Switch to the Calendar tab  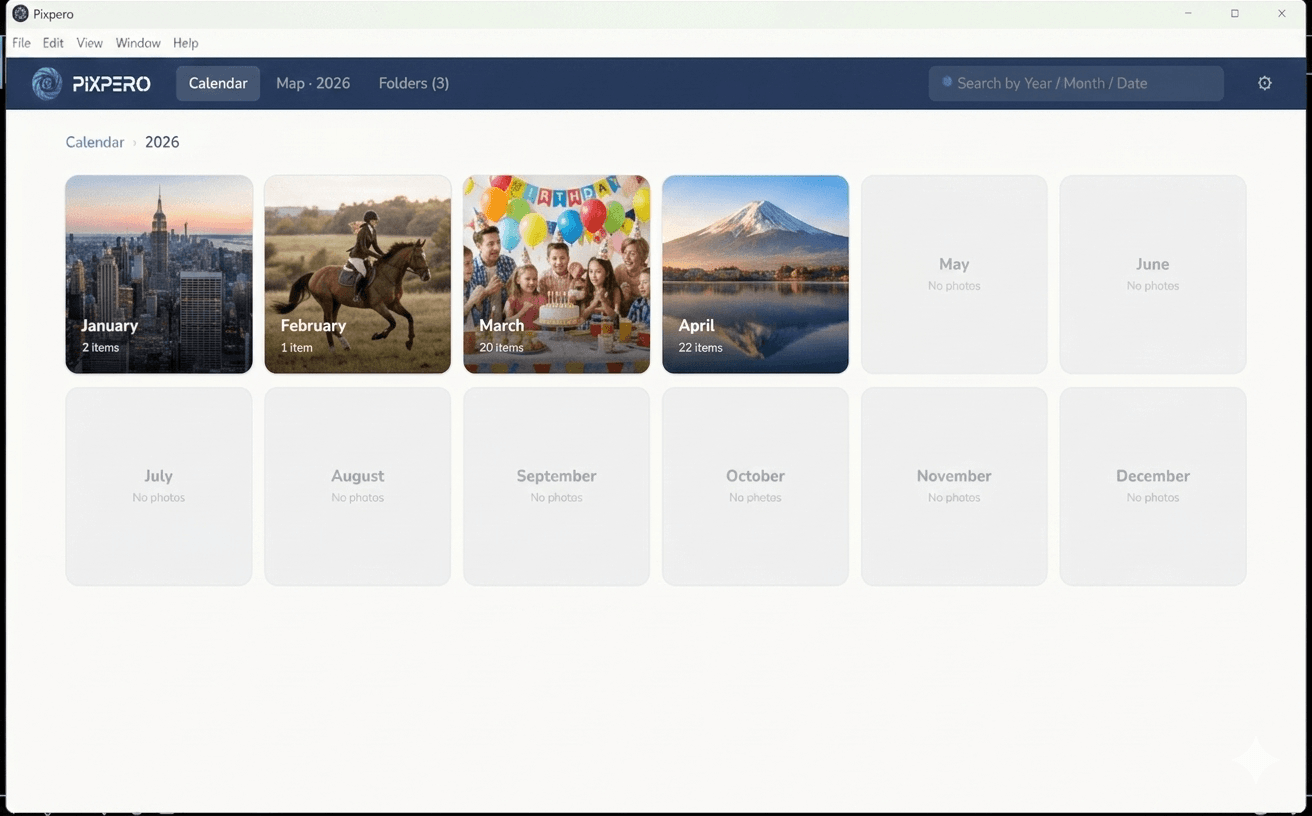pos(218,83)
